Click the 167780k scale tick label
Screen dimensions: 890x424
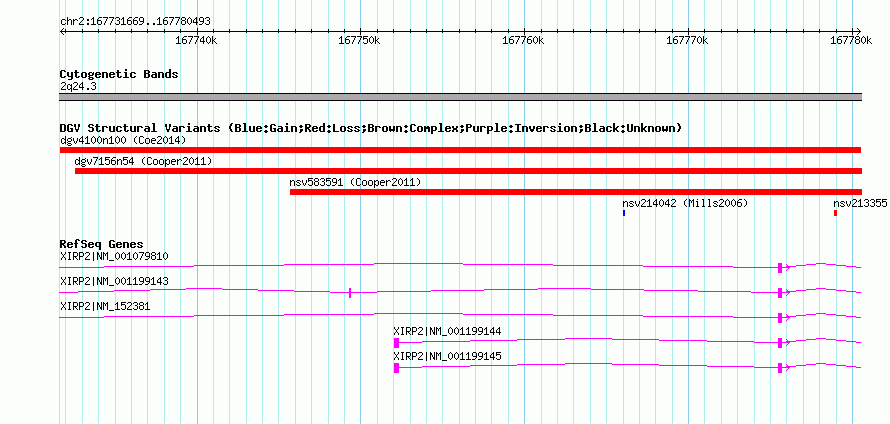(x=851, y=40)
